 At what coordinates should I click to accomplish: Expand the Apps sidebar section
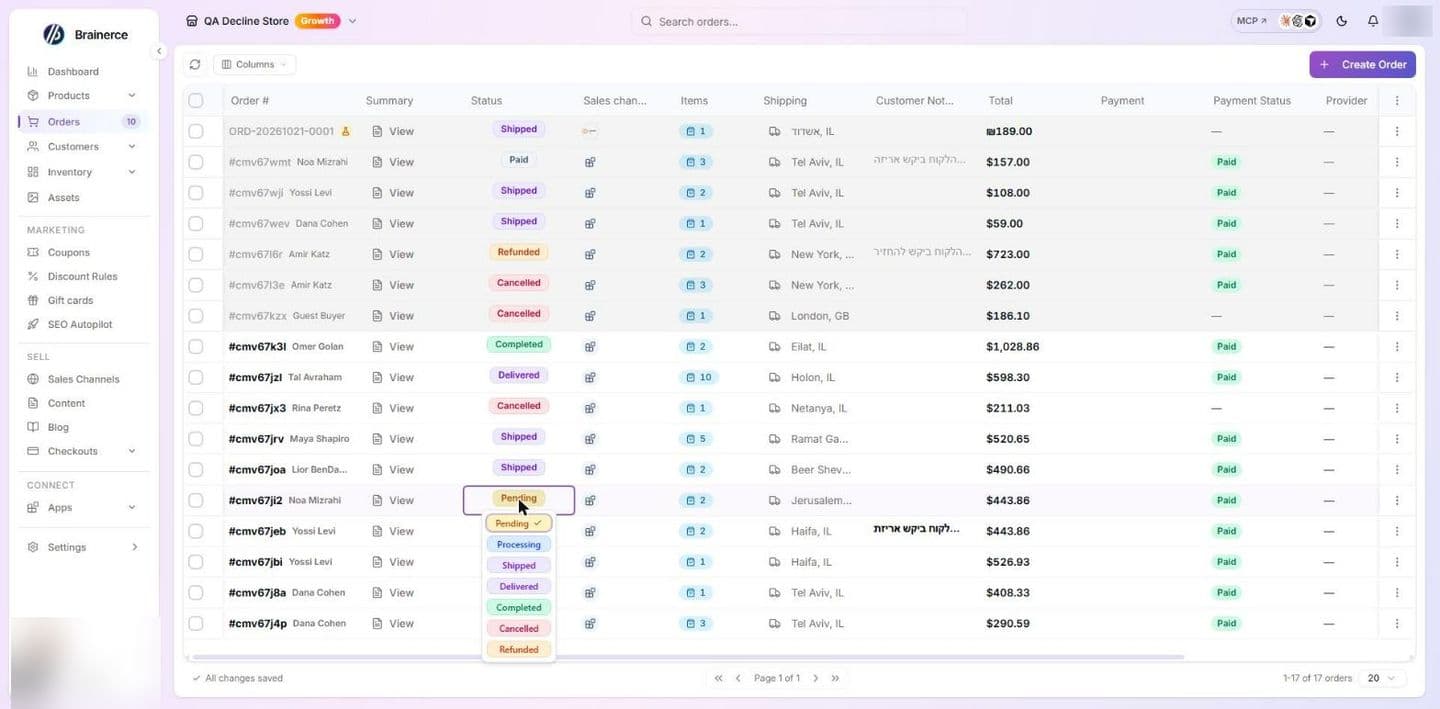[132, 508]
